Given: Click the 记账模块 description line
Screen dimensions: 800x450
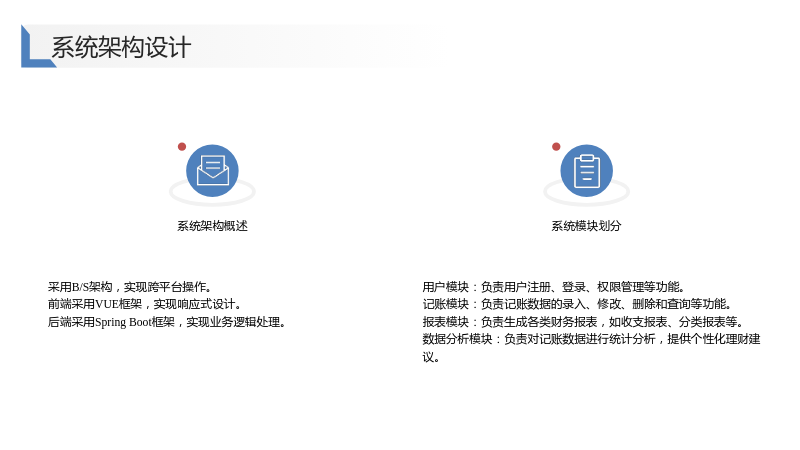Looking at the screenshot, I should 577,304.
